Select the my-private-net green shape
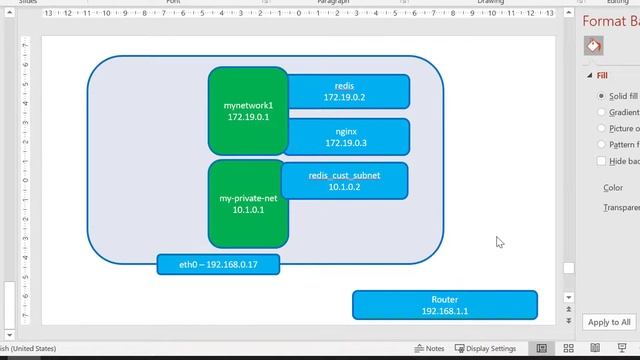Viewport: 640px width, 360px height. [x=248, y=204]
